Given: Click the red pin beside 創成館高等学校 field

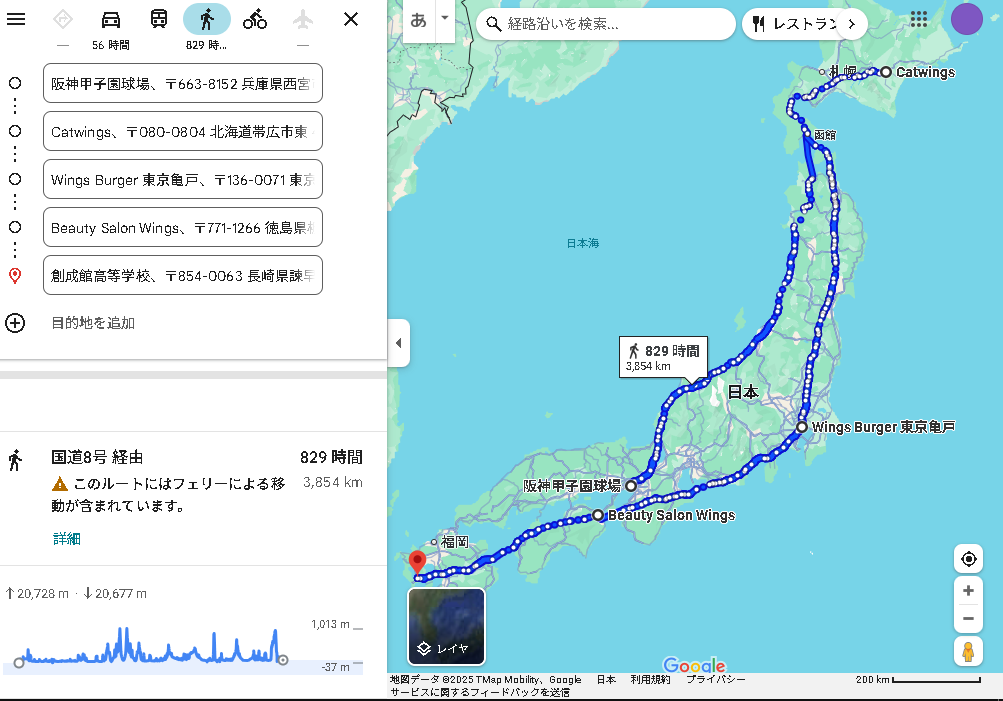Looking at the screenshot, I should [15, 276].
